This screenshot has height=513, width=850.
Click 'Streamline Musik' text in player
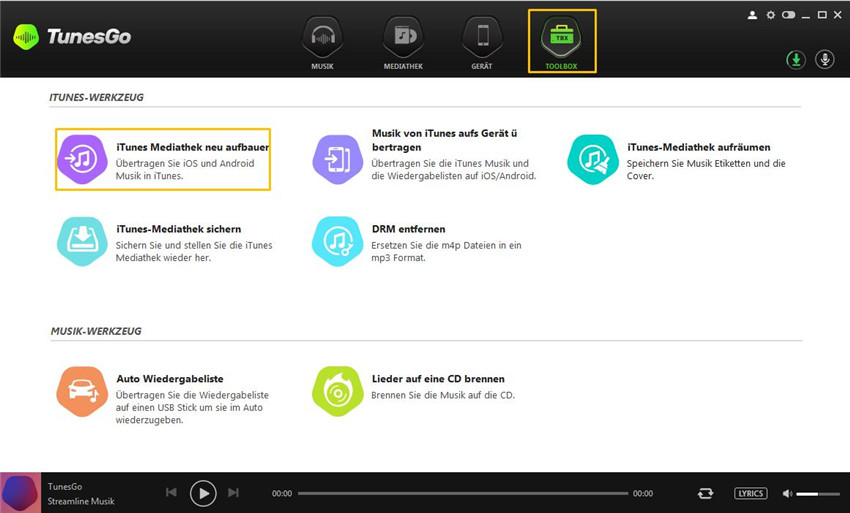click(81, 501)
